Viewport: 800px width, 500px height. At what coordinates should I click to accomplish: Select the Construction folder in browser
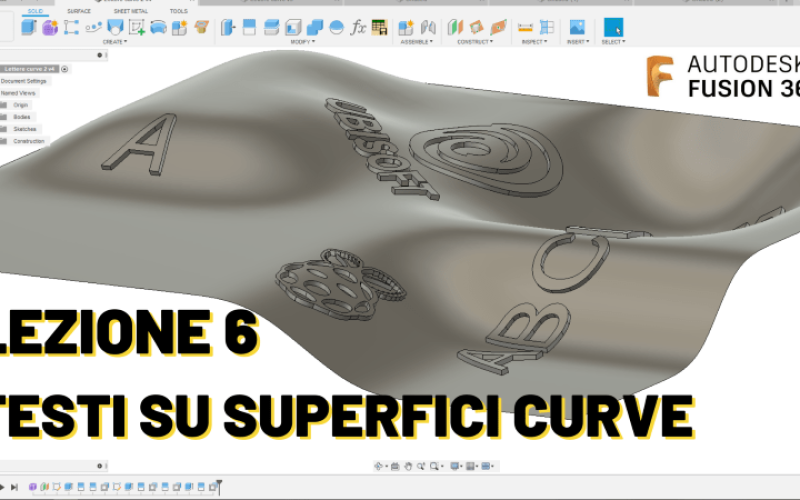(29, 141)
